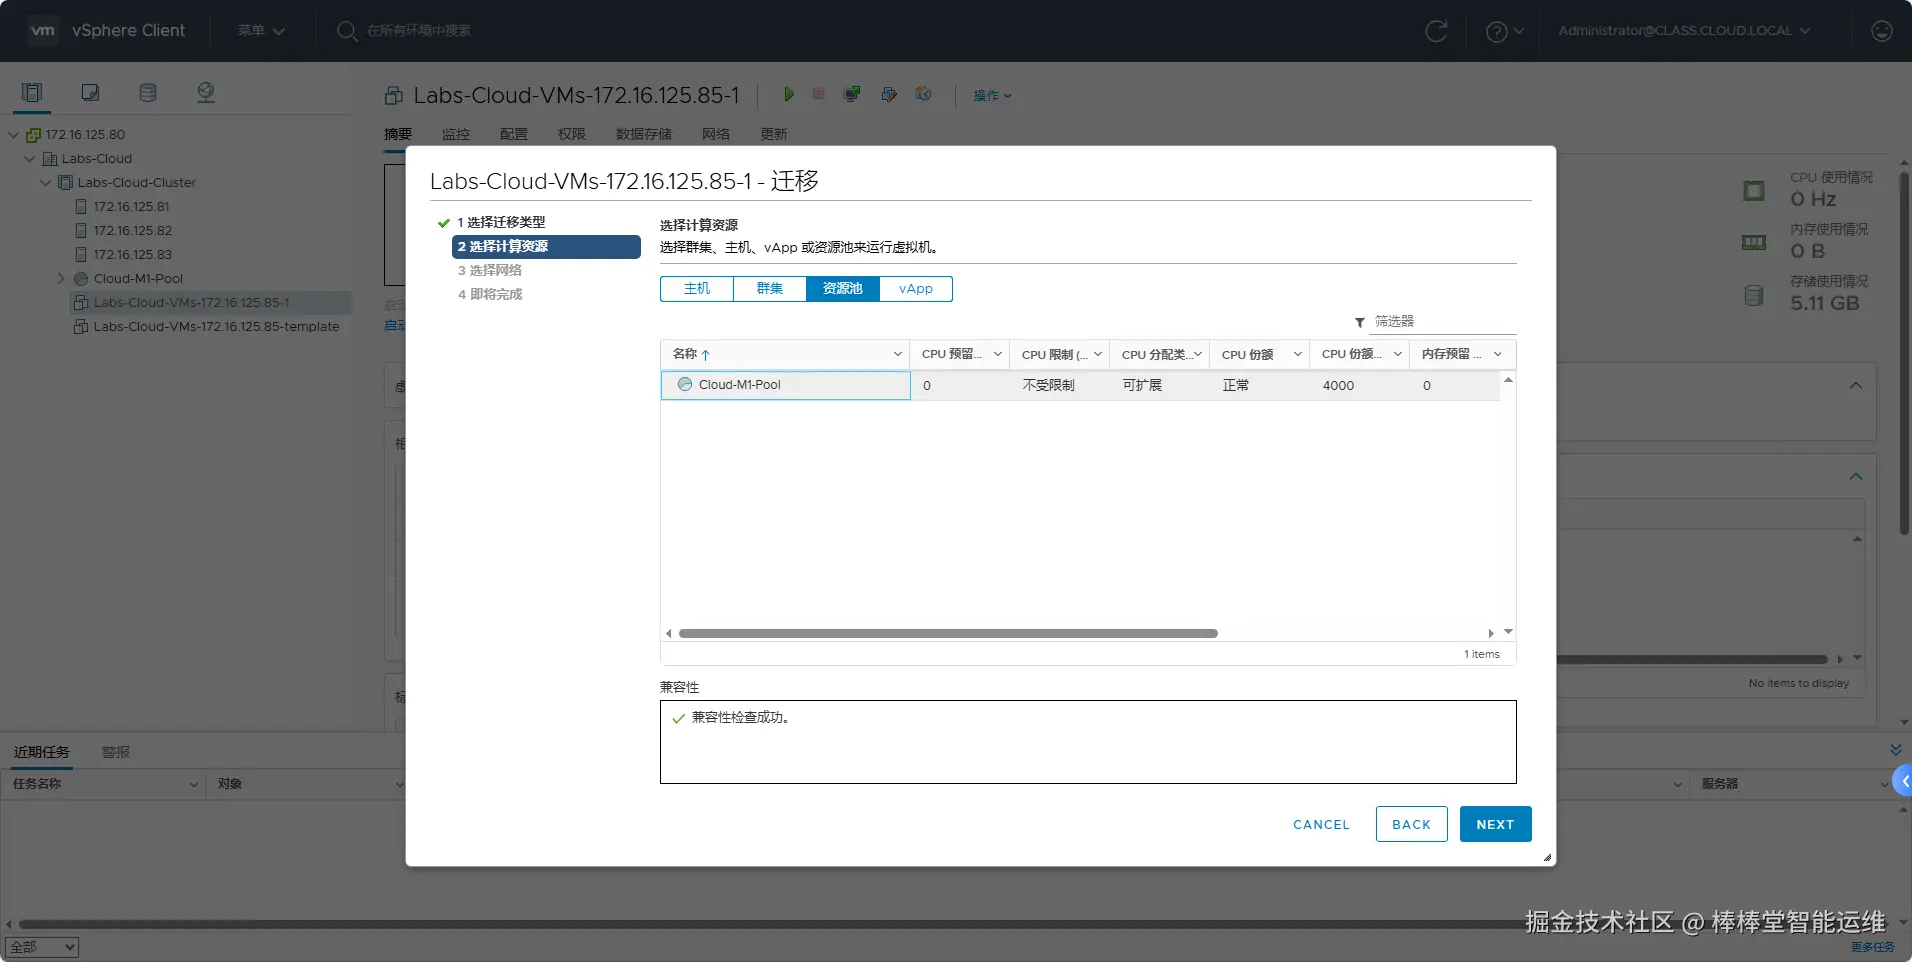Select the Cloud-M1-Pool row in the table
The height and width of the screenshot is (962, 1912).
1080,386
